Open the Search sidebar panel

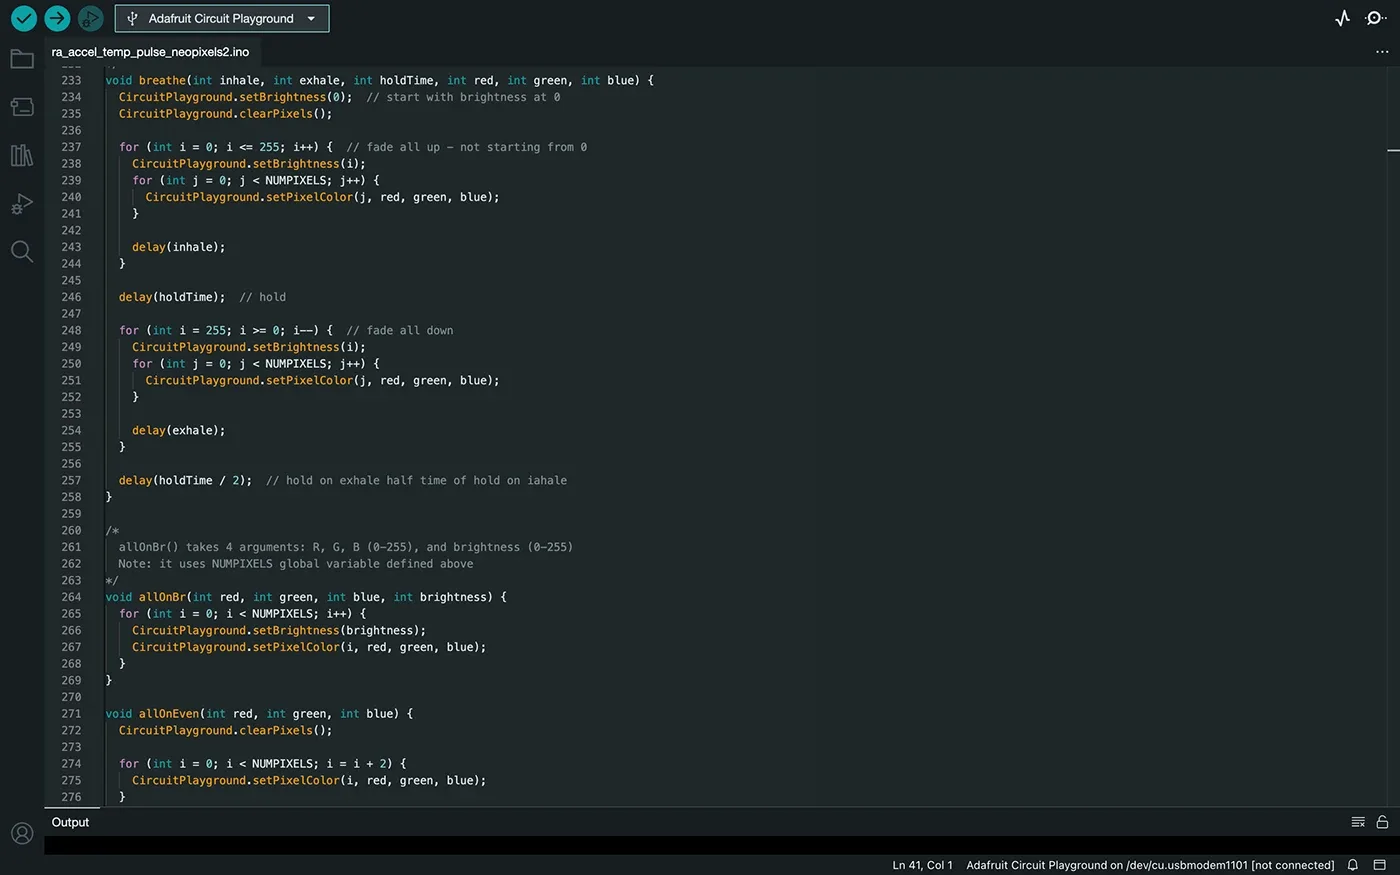(22, 251)
